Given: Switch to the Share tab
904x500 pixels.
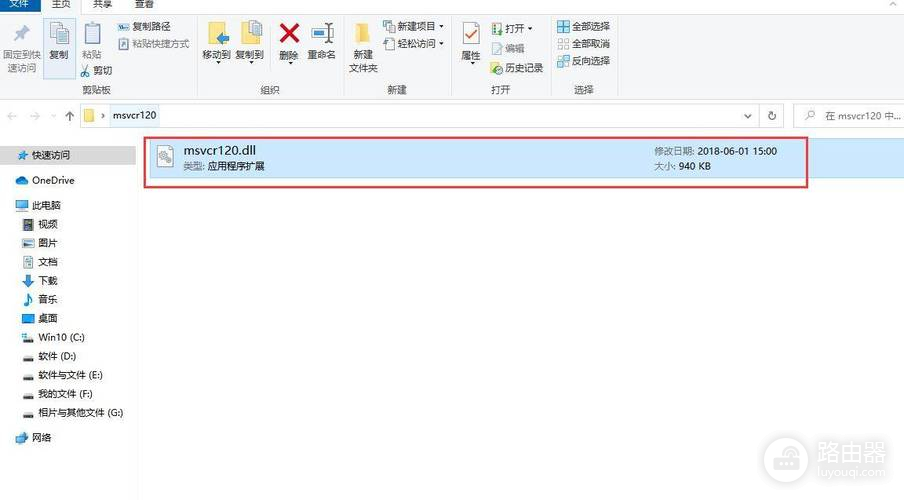Looking at the screenshot, I should (102, 5).
